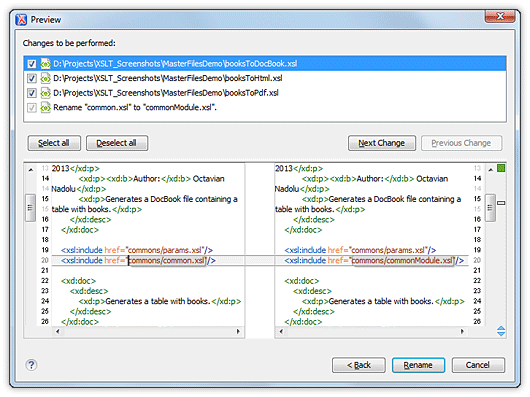Click the XSL file icon for booksToDocBook.xsl

click(x=45, y=64)
